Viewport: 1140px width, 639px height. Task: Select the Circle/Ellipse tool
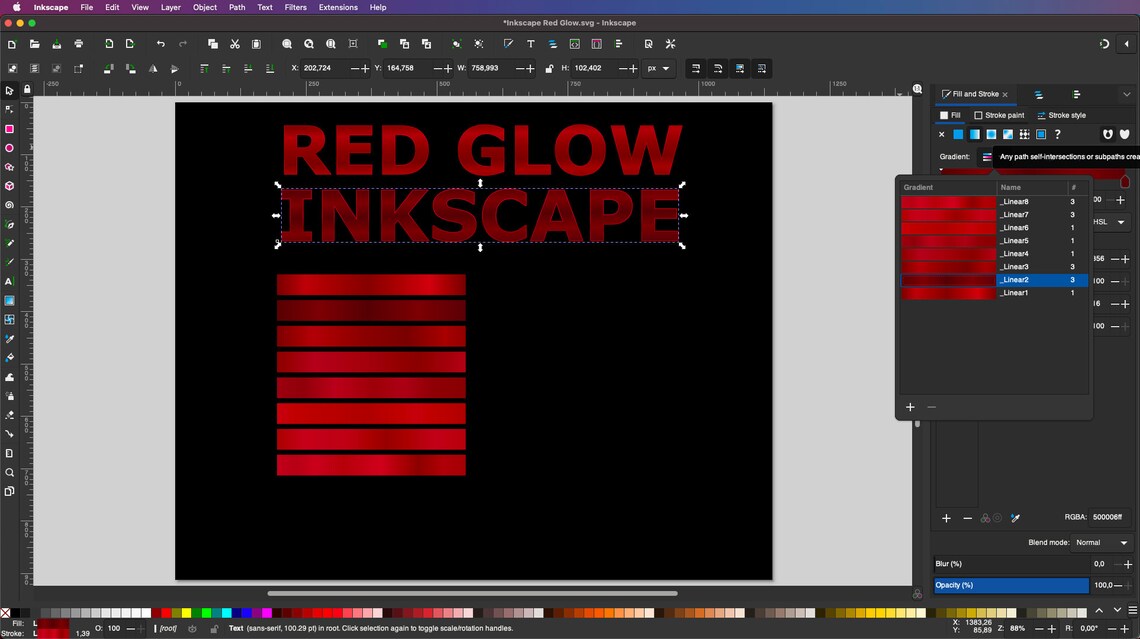click(x=10, y=147)
